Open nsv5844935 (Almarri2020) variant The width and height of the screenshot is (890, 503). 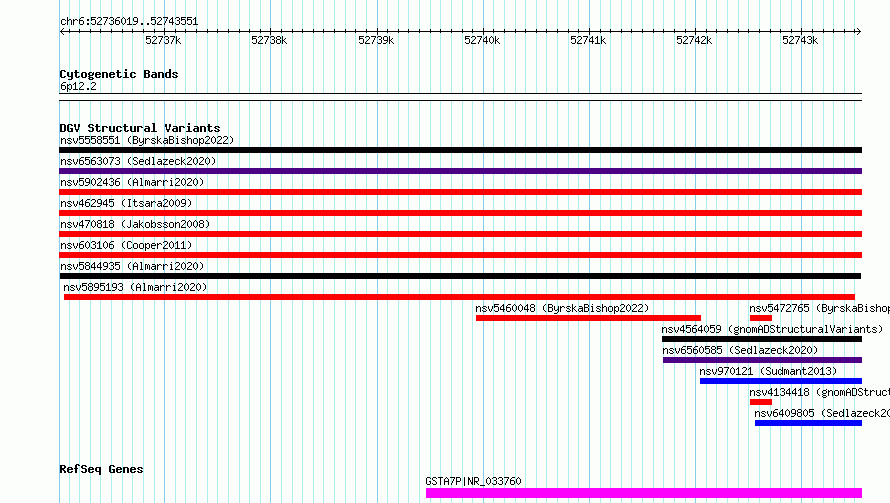coord(132,266)
